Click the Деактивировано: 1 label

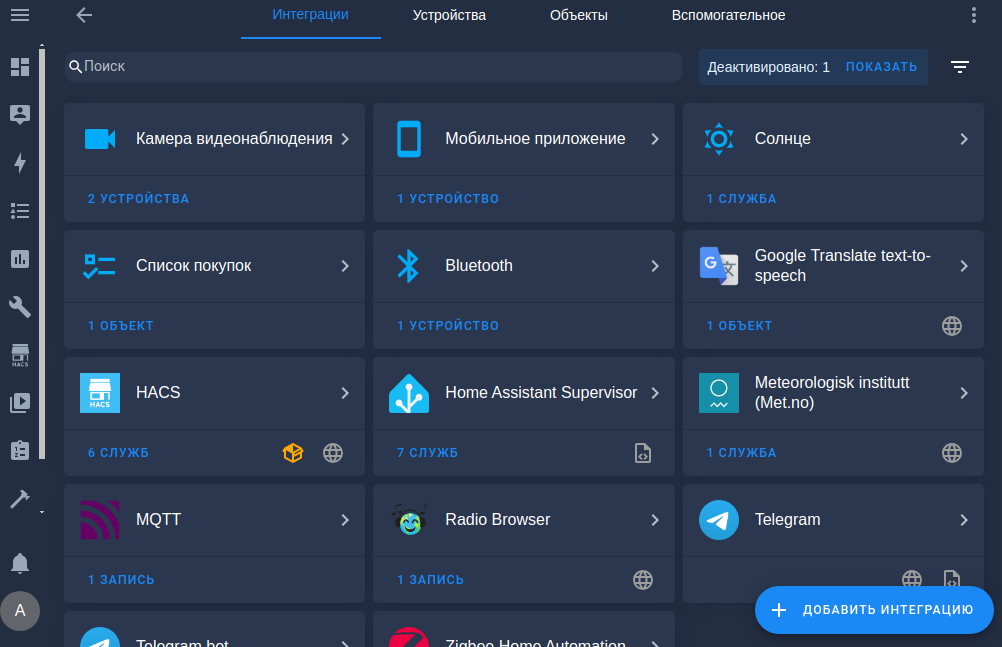click(768, 67)
